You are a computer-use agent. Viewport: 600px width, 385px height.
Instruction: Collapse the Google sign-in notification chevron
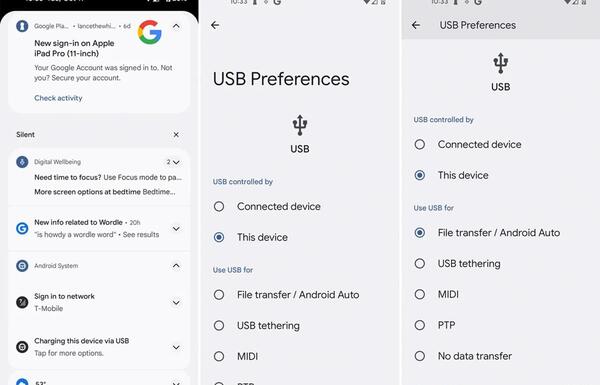coord(176,26)
